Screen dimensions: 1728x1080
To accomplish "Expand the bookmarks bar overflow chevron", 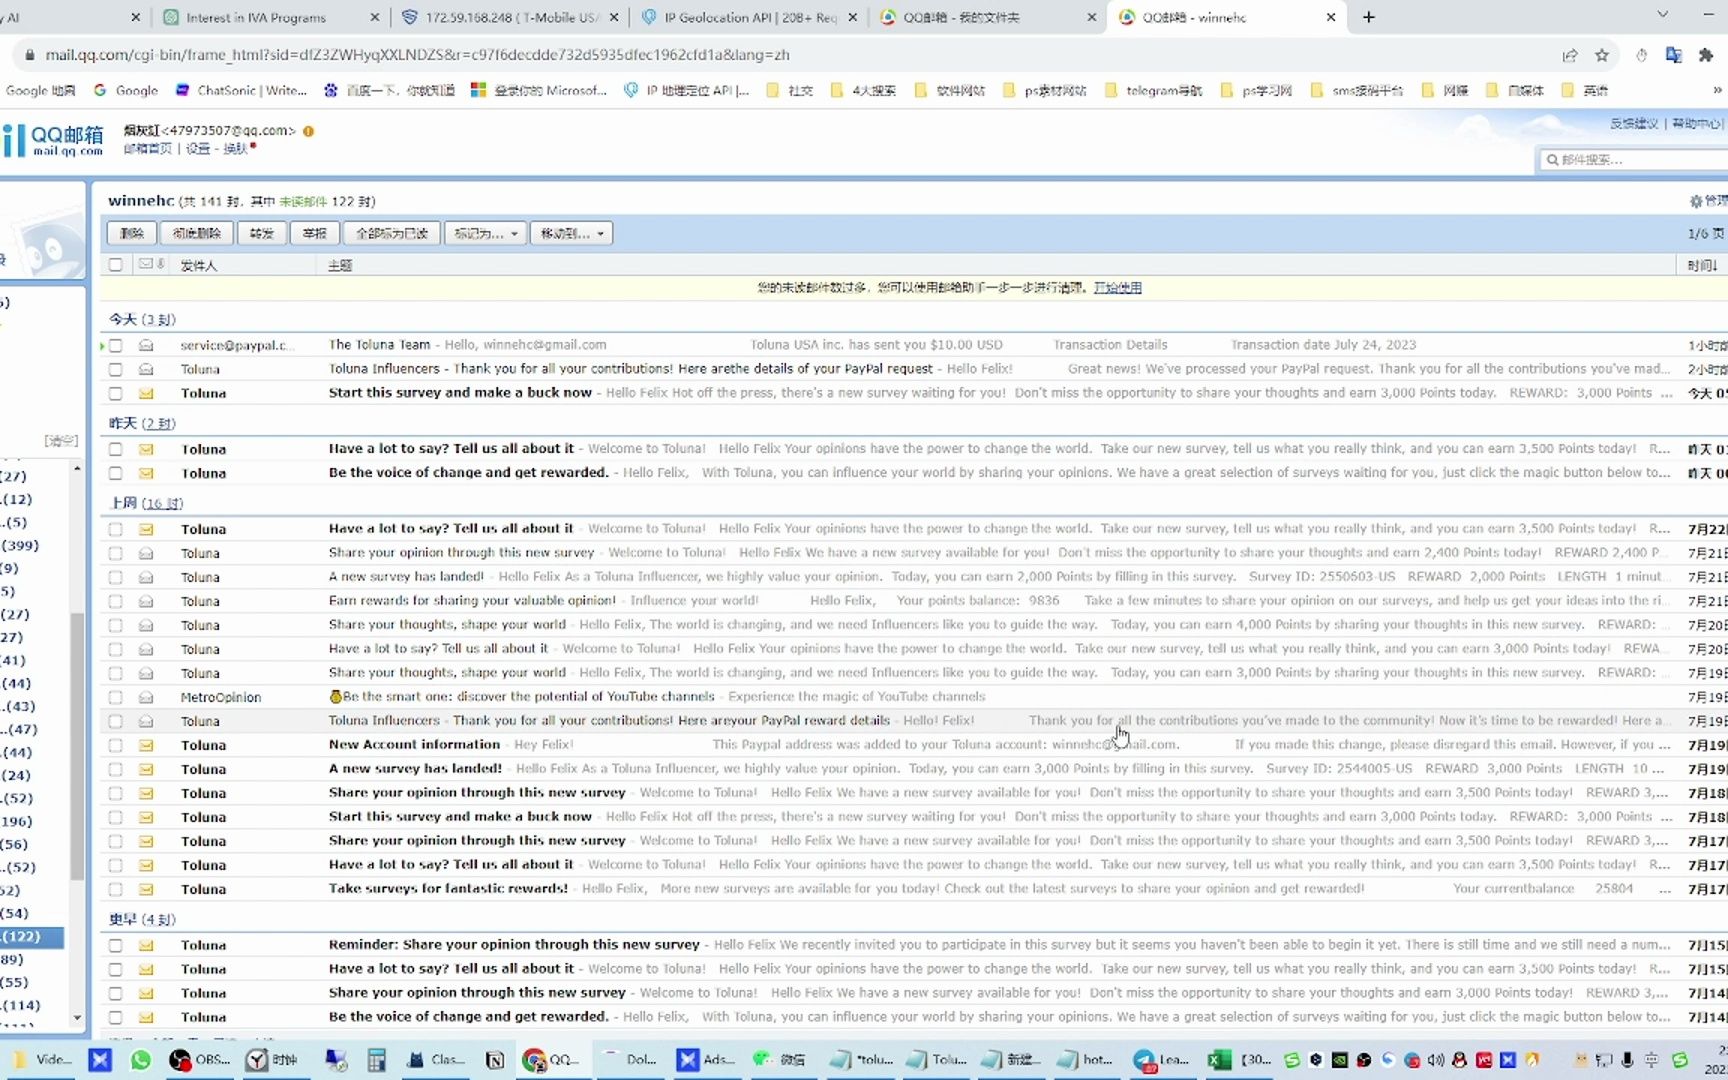I will (x=1717, y=90).
